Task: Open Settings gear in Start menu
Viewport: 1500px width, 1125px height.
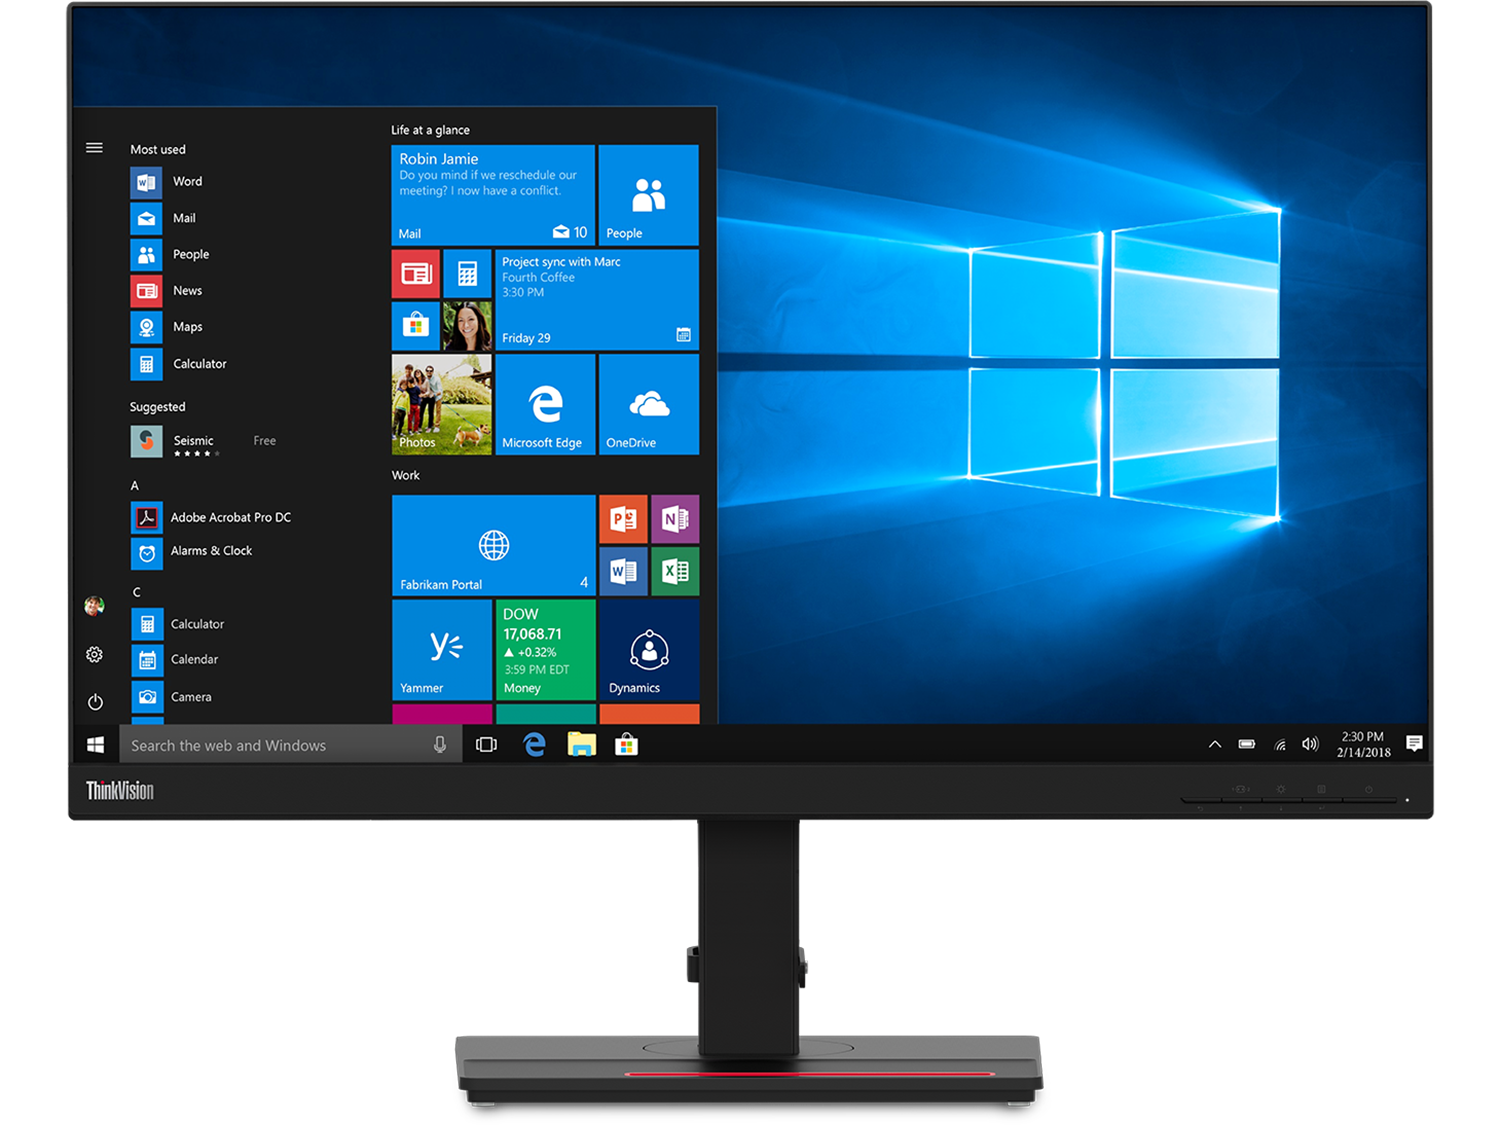Action: click(x=95, y=655)
